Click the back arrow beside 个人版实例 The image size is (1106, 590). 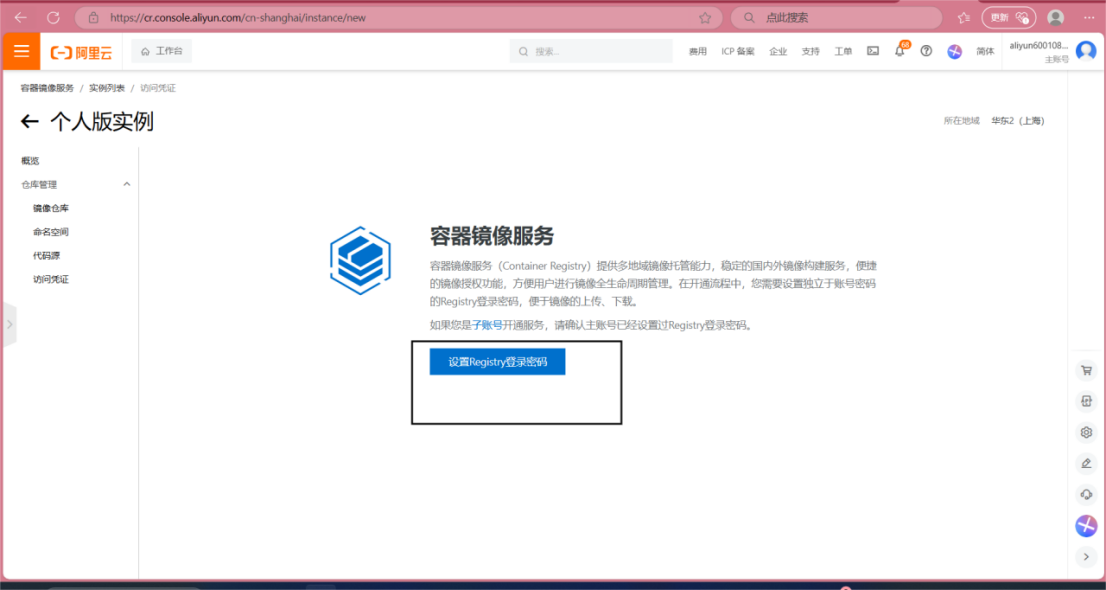(29, 121)
